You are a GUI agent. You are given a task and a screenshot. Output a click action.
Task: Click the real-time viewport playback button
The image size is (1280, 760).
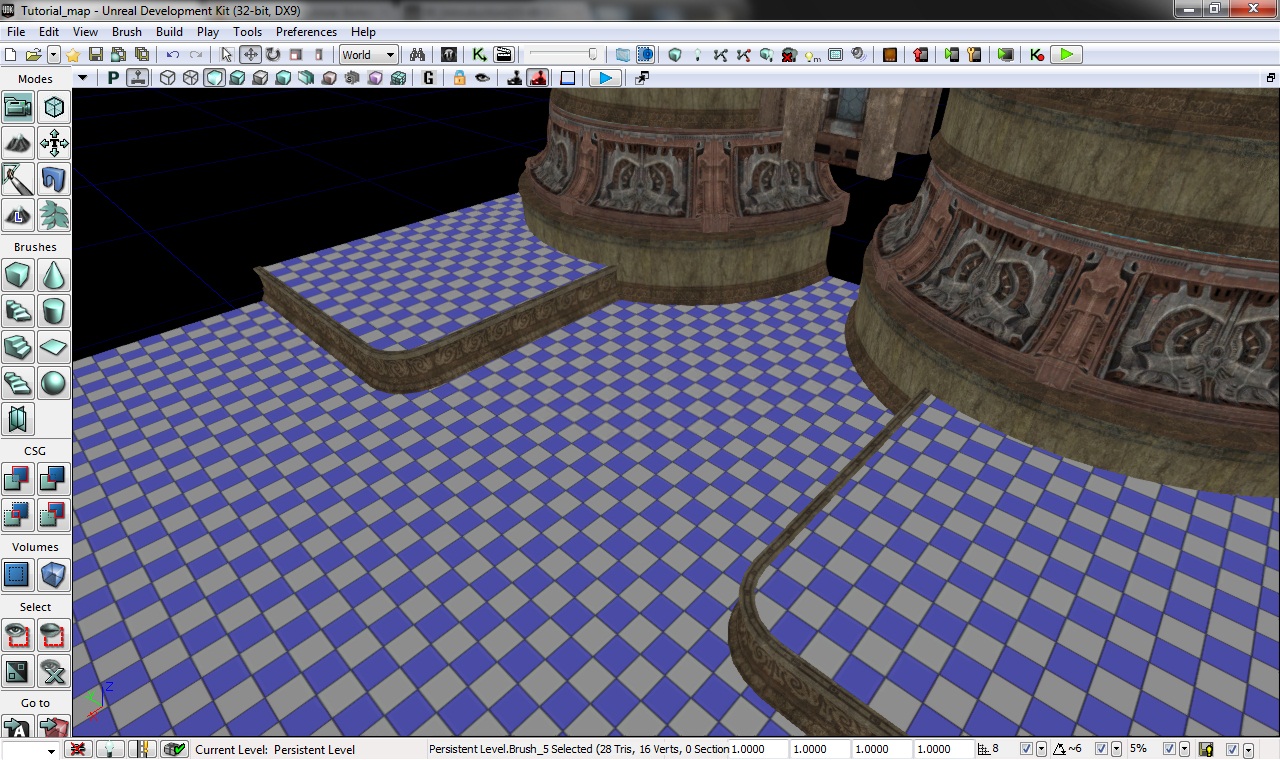(x=603, y=78)
